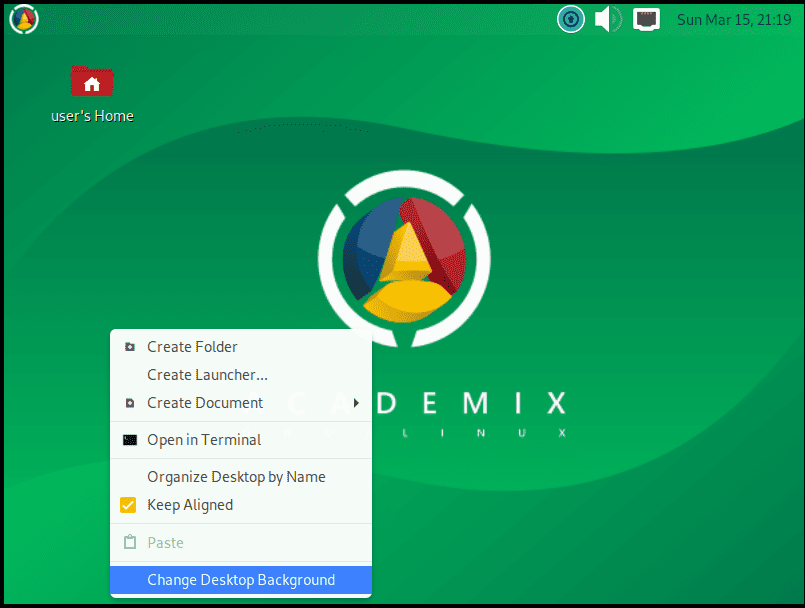
Task: Click the folder icon beside Create Folder
Action: tap(130, 347)
